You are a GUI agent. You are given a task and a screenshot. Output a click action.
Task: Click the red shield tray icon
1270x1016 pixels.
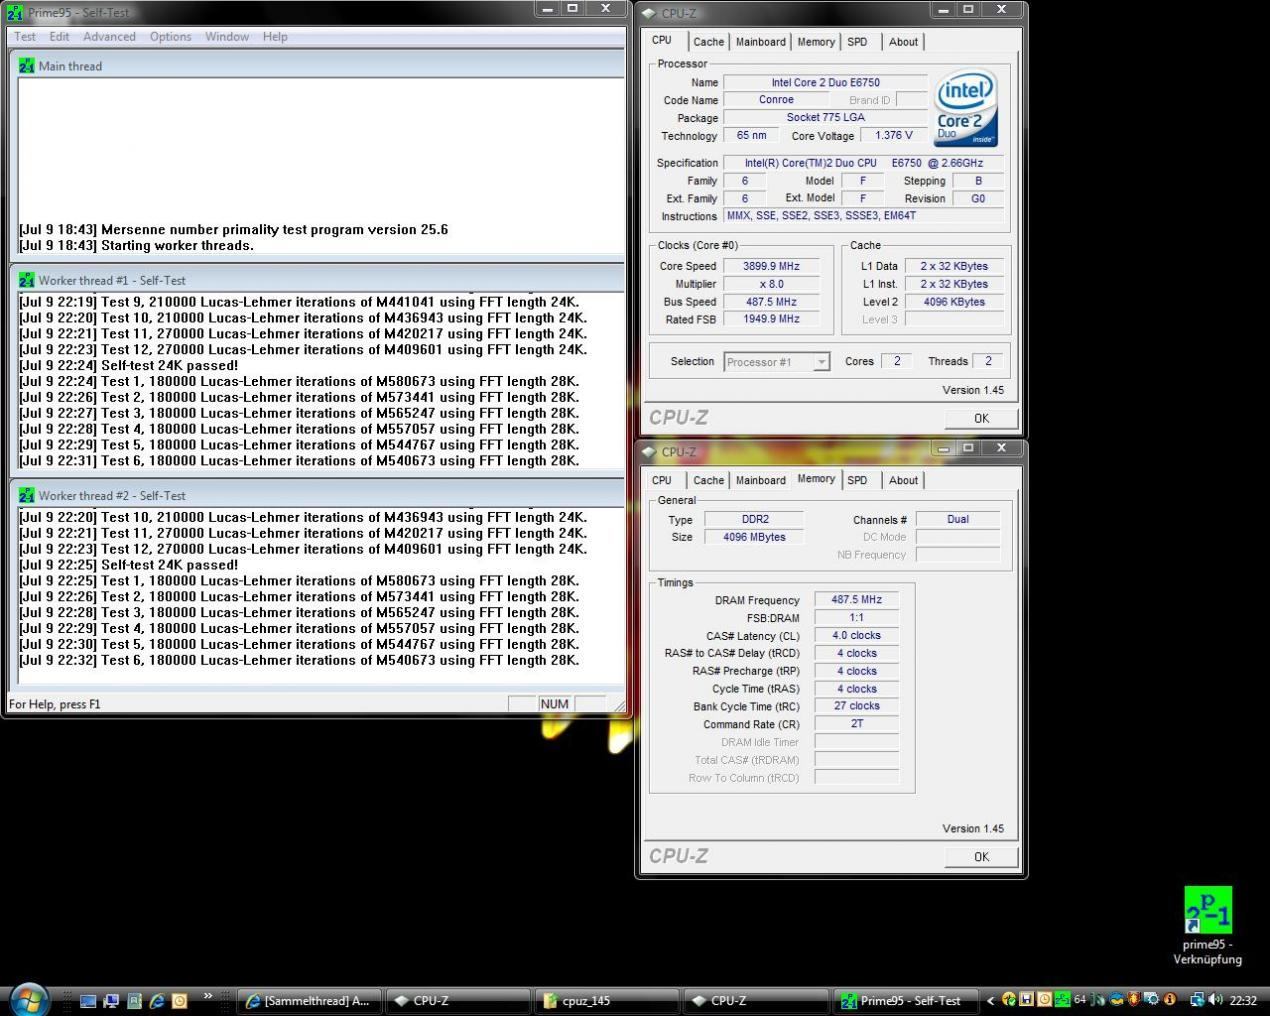(x=1134, y=1000)
